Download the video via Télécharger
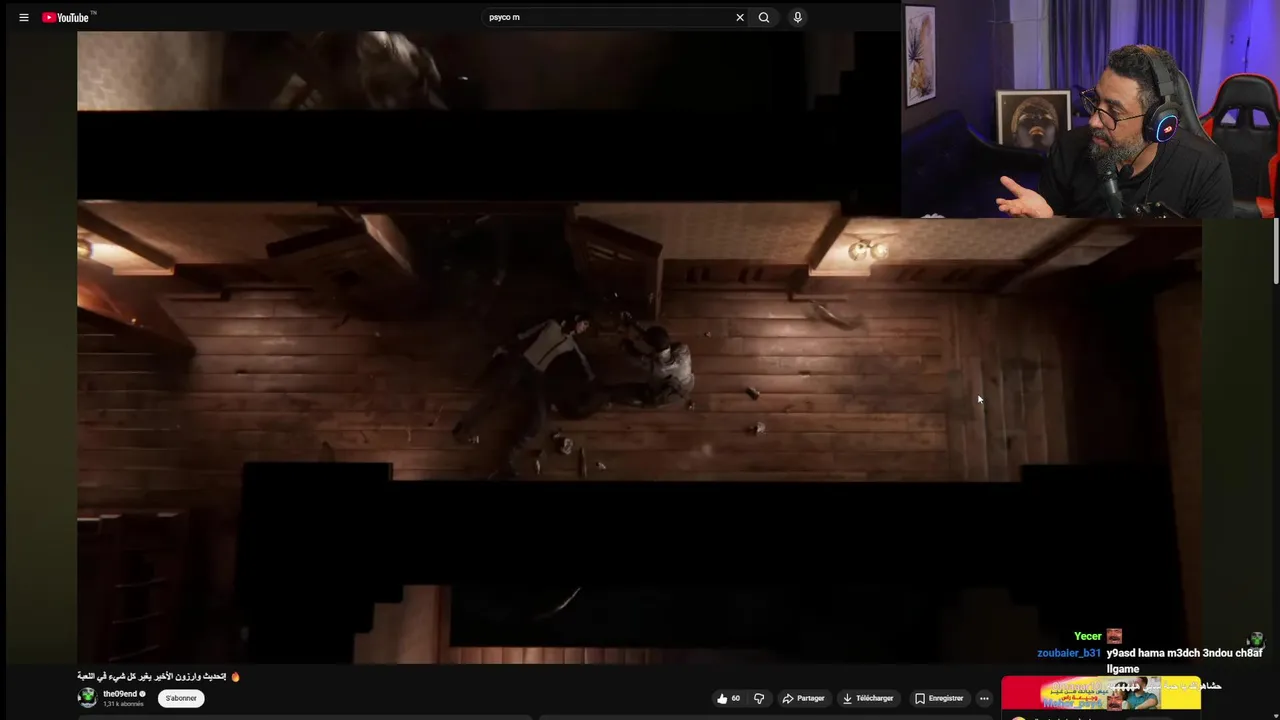Viewport: 1280px width, 720px height. pos(868,698)
